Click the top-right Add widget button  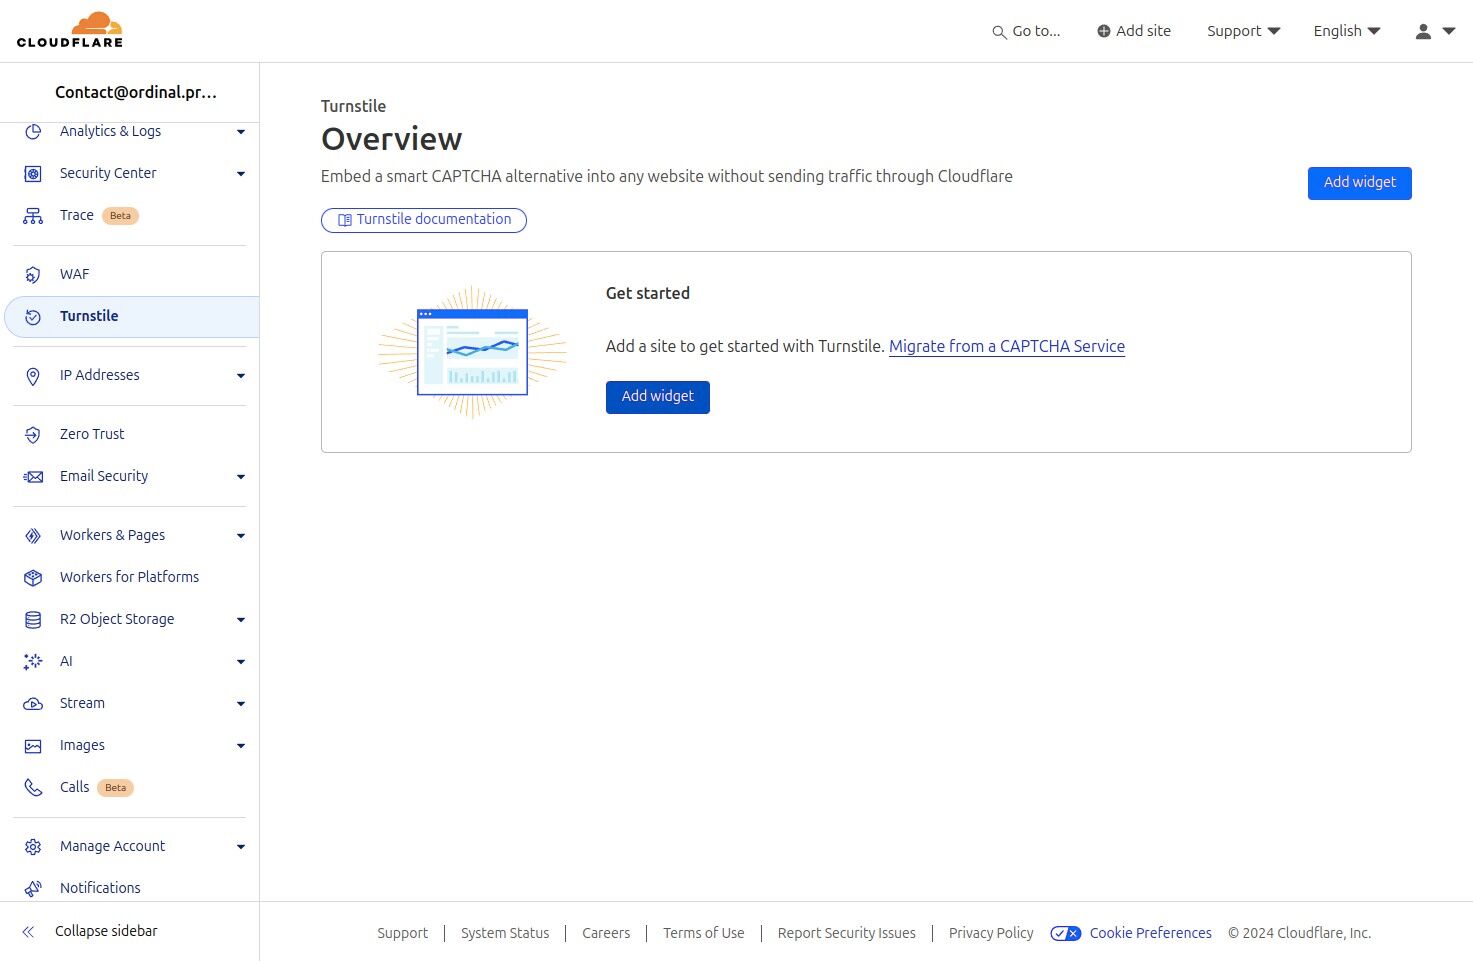pyautogui.click(x=1359, y=183)
